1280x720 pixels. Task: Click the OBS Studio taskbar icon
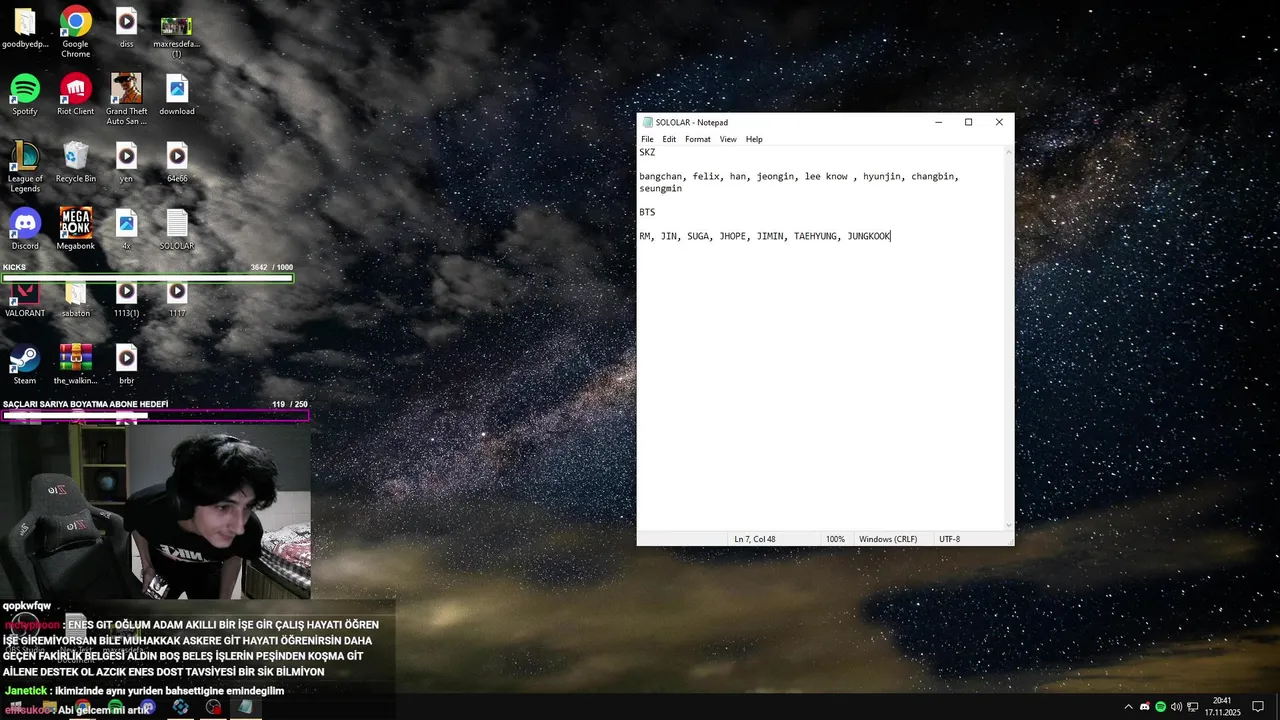pos(213,707)
